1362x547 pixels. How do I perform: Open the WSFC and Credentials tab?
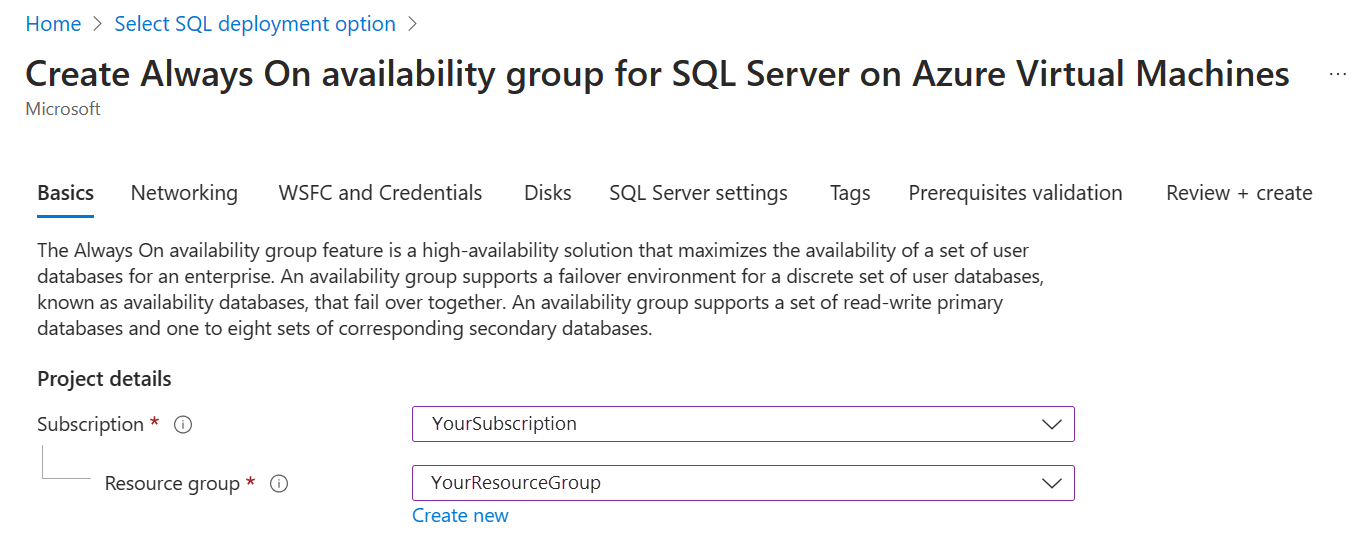(x=380, y=193)
